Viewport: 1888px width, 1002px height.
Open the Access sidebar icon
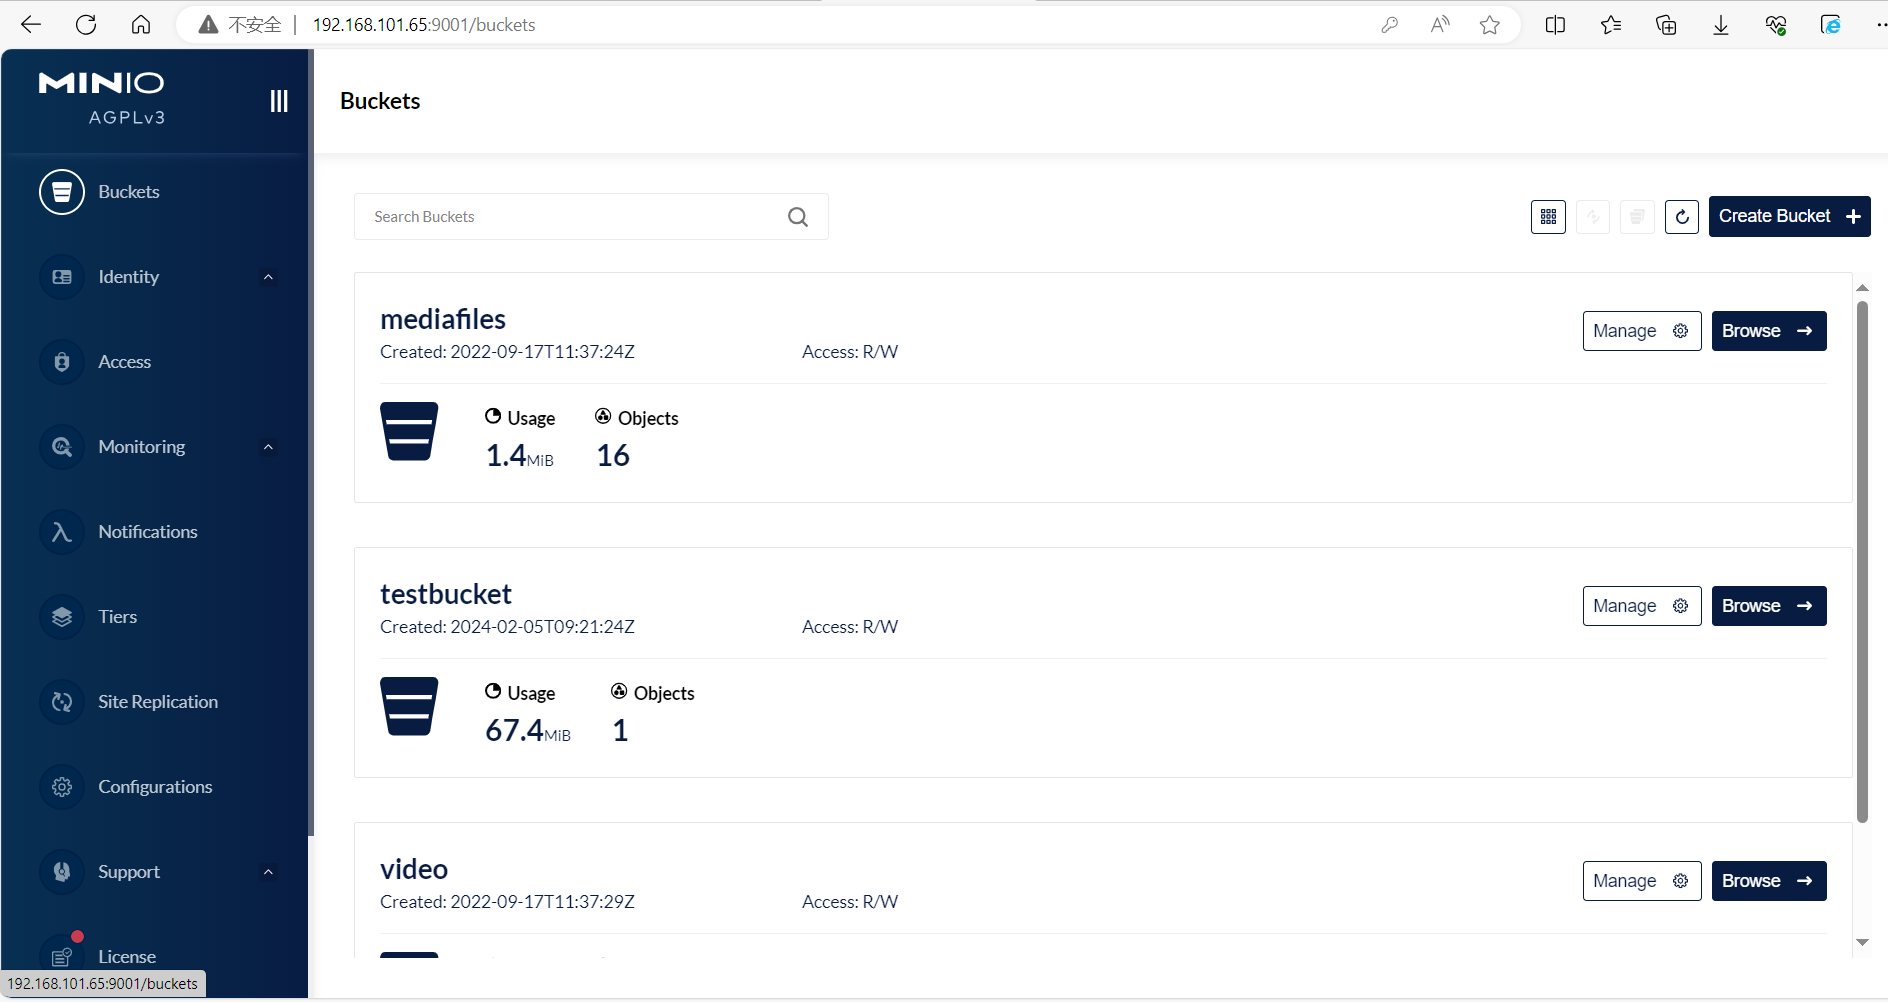[62, 362]
